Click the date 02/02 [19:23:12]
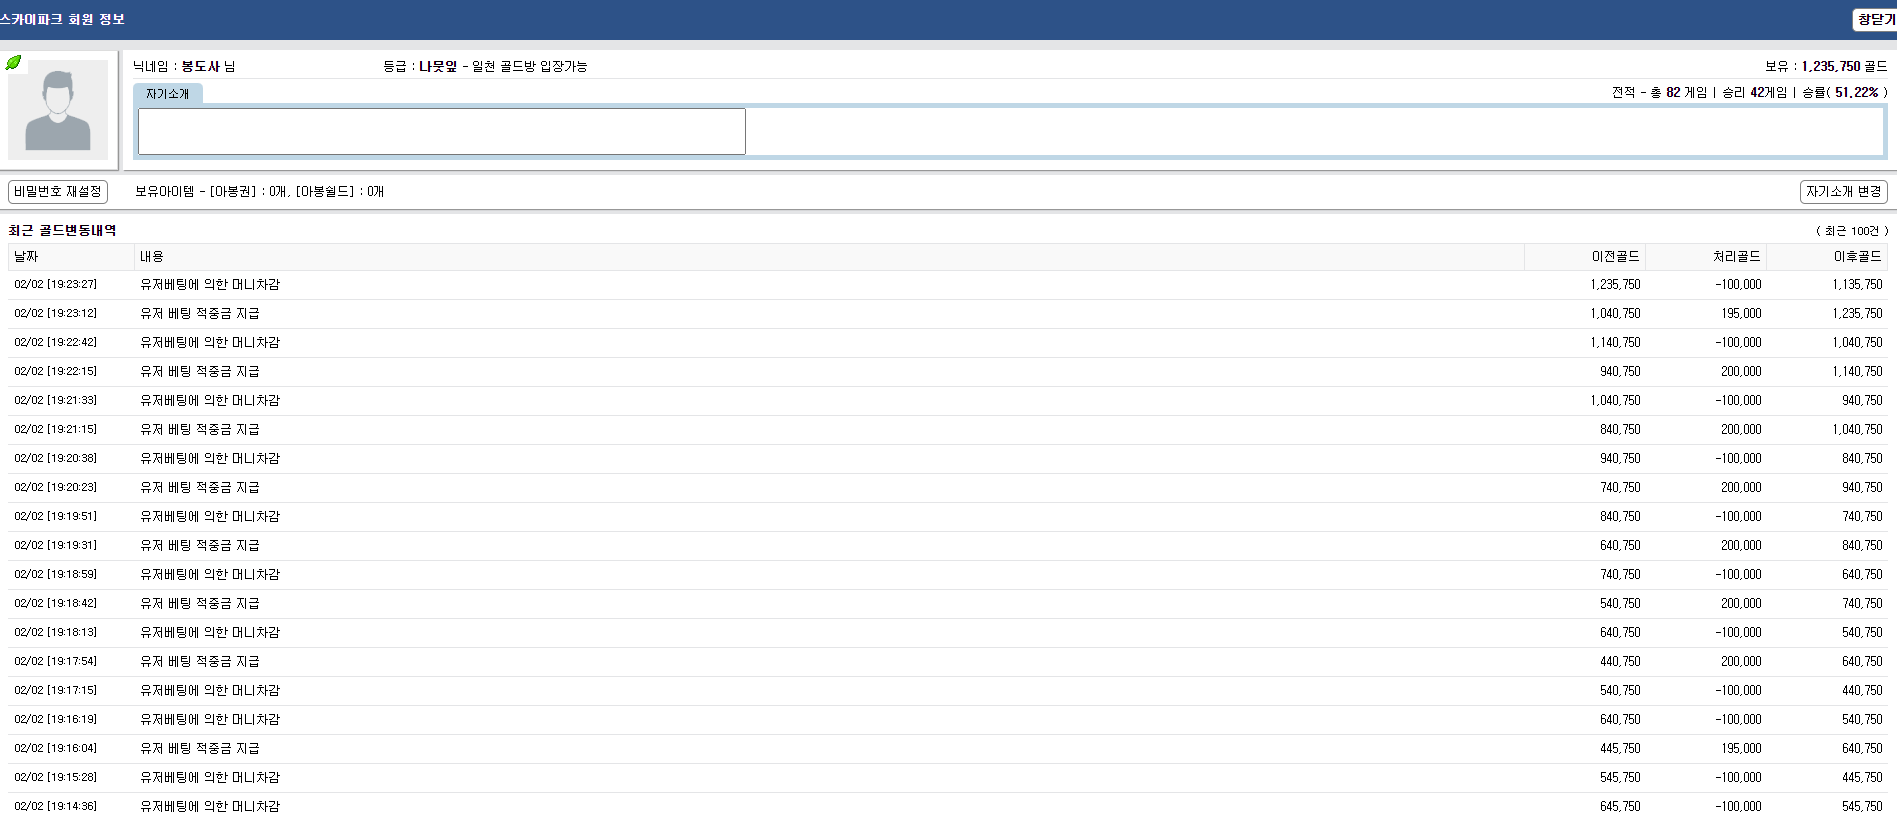 pos(55,313)
